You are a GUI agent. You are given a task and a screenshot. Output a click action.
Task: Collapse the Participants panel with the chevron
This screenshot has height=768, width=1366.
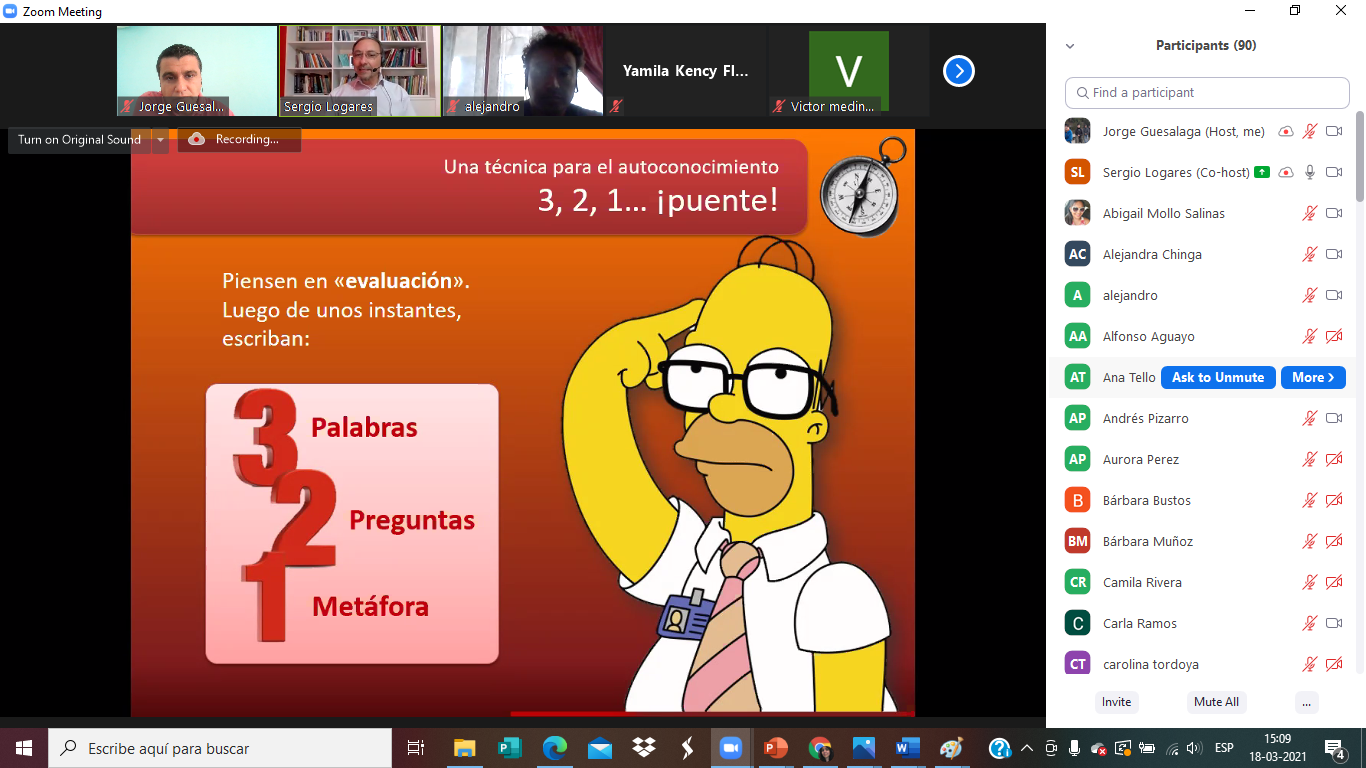point(1070,46)
